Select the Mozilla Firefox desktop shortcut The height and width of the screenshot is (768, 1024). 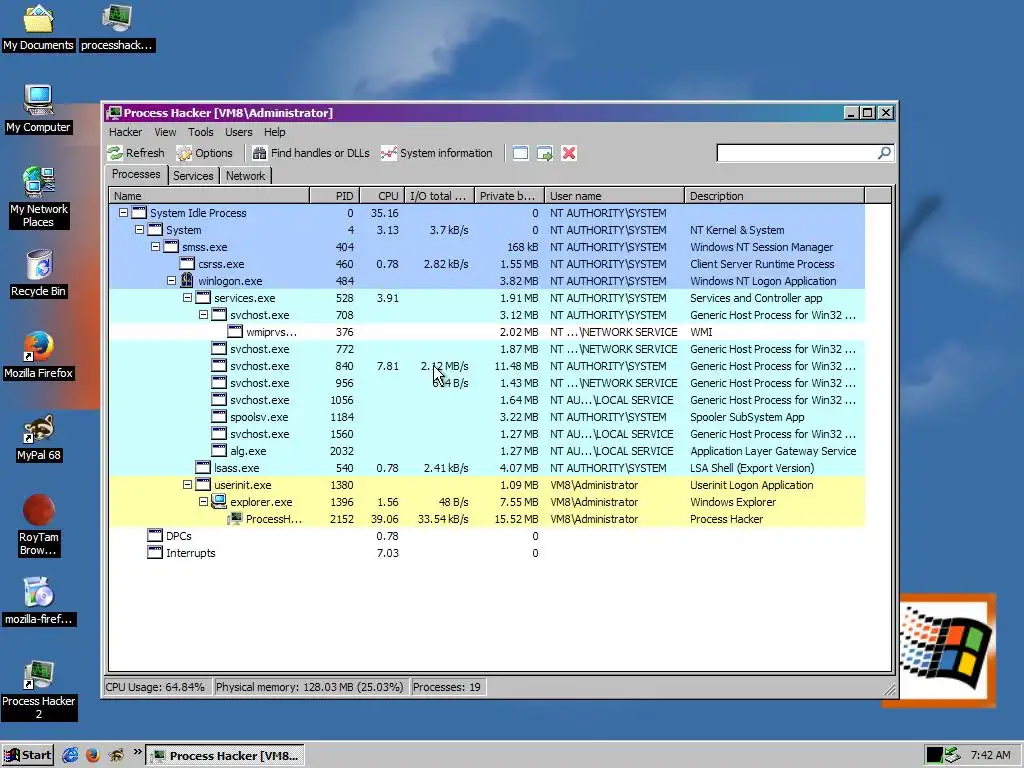[38, 356]
